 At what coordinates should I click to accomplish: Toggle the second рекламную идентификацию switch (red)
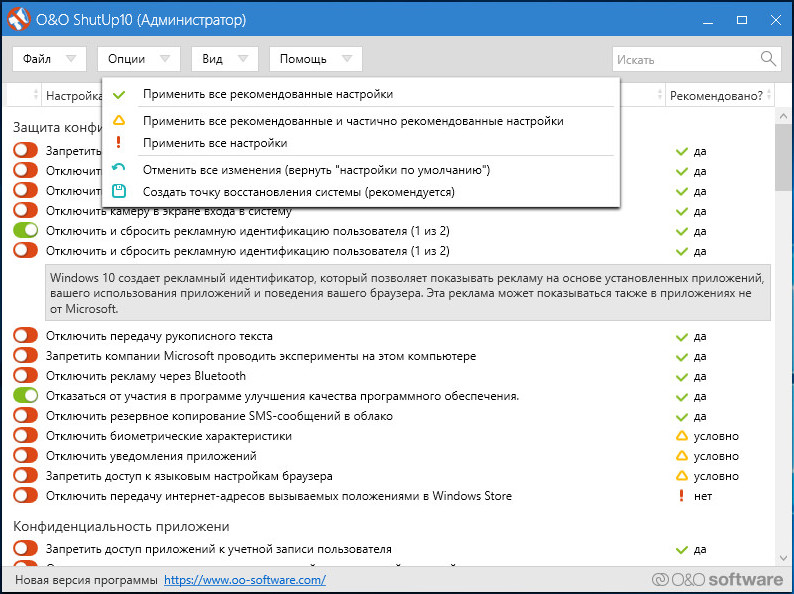[25, 250]
